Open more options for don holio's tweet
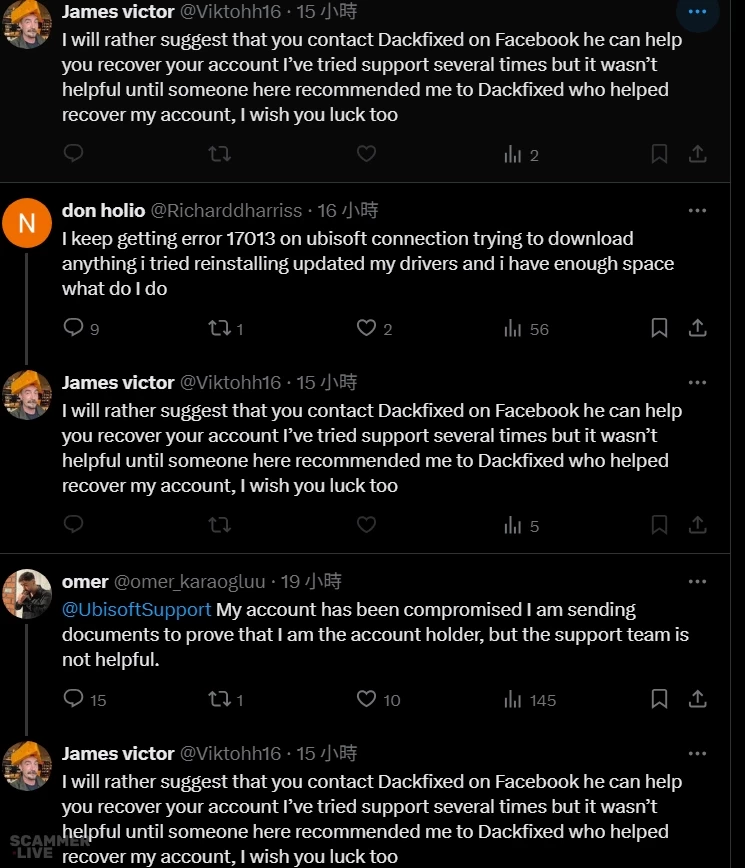The width and height of the screenshot is (745, 868). tap(697, 211)
